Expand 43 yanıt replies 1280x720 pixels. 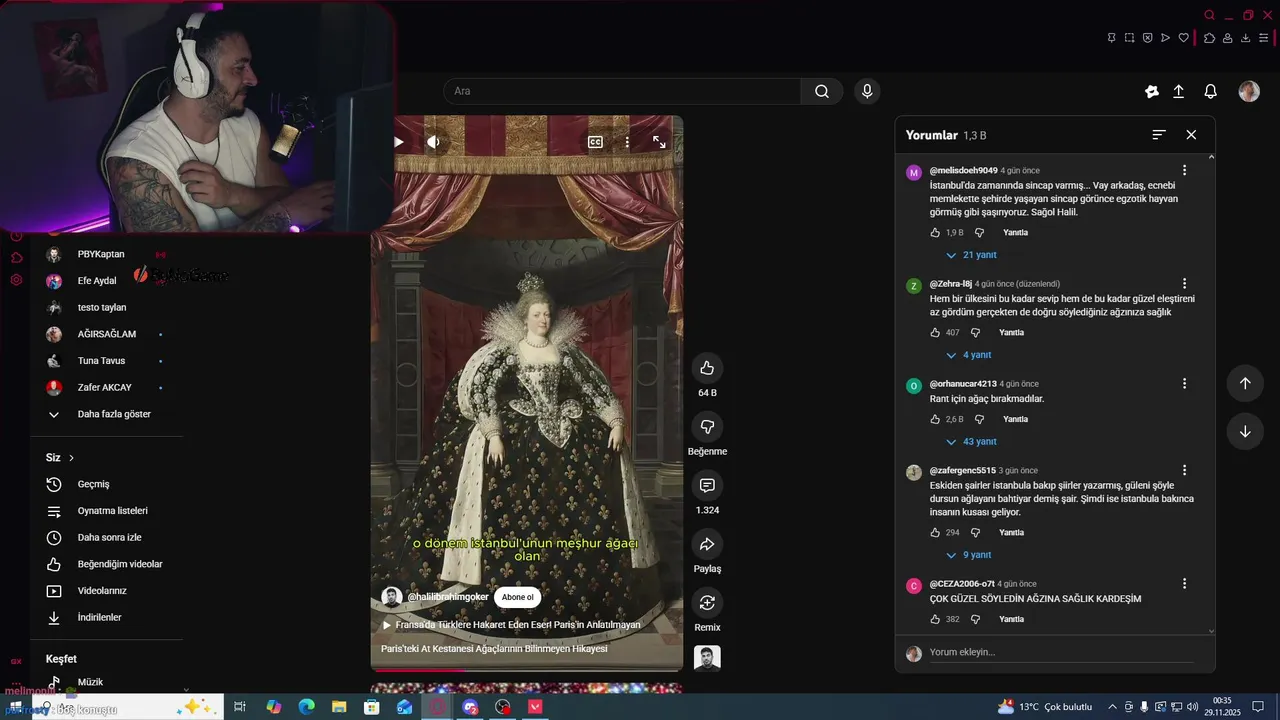tap(971, 442)
